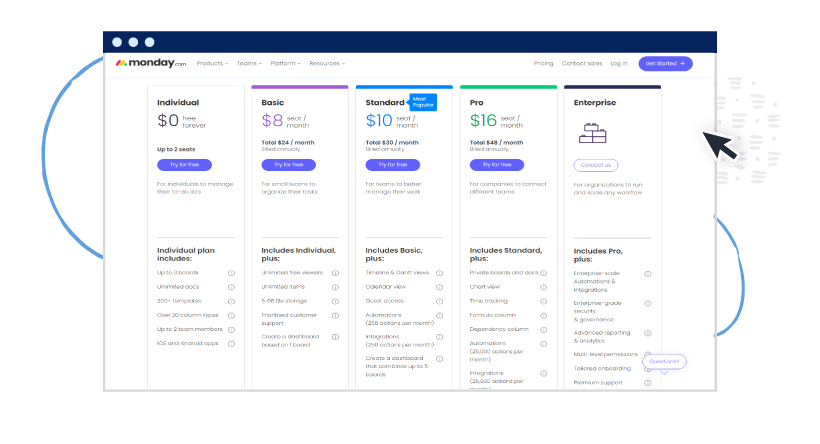
Task: Click the $16 seat / month price
Action: (x=496, y=121)
